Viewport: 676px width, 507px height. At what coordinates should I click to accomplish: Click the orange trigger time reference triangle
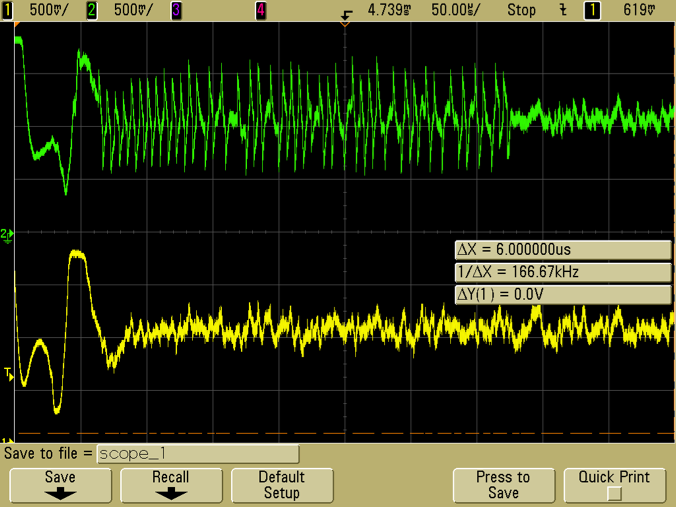344,25
